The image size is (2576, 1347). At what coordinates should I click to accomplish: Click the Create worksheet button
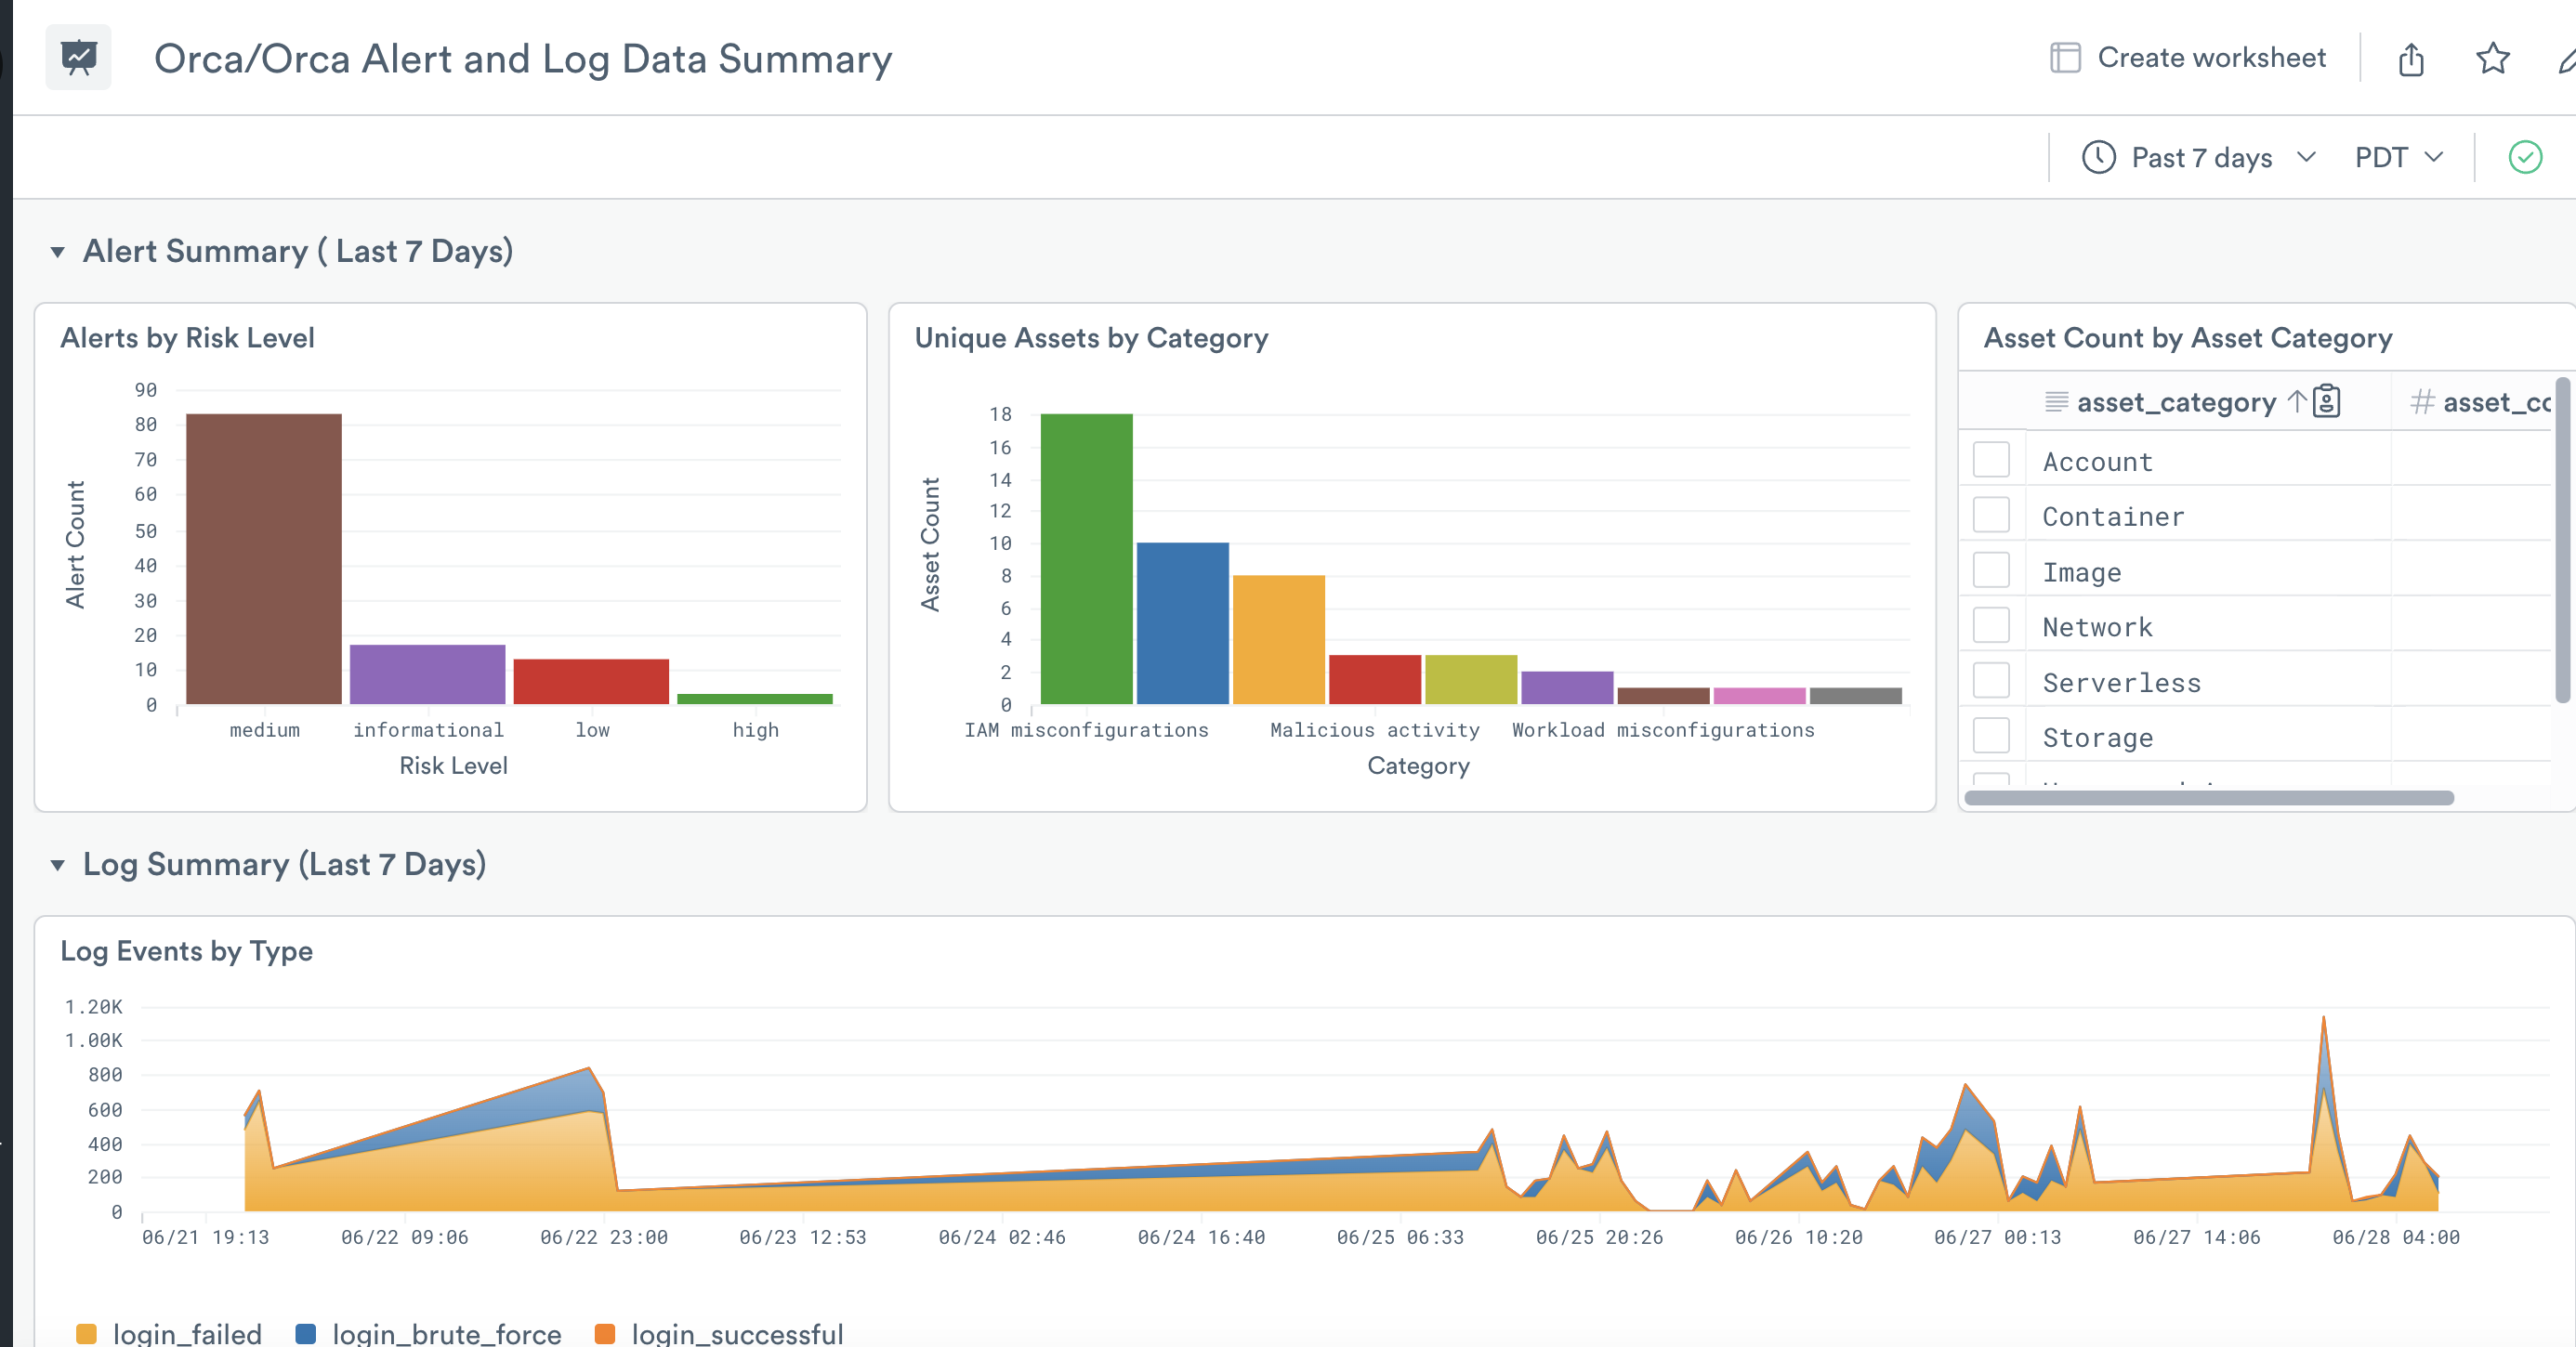pos(2210,58)
